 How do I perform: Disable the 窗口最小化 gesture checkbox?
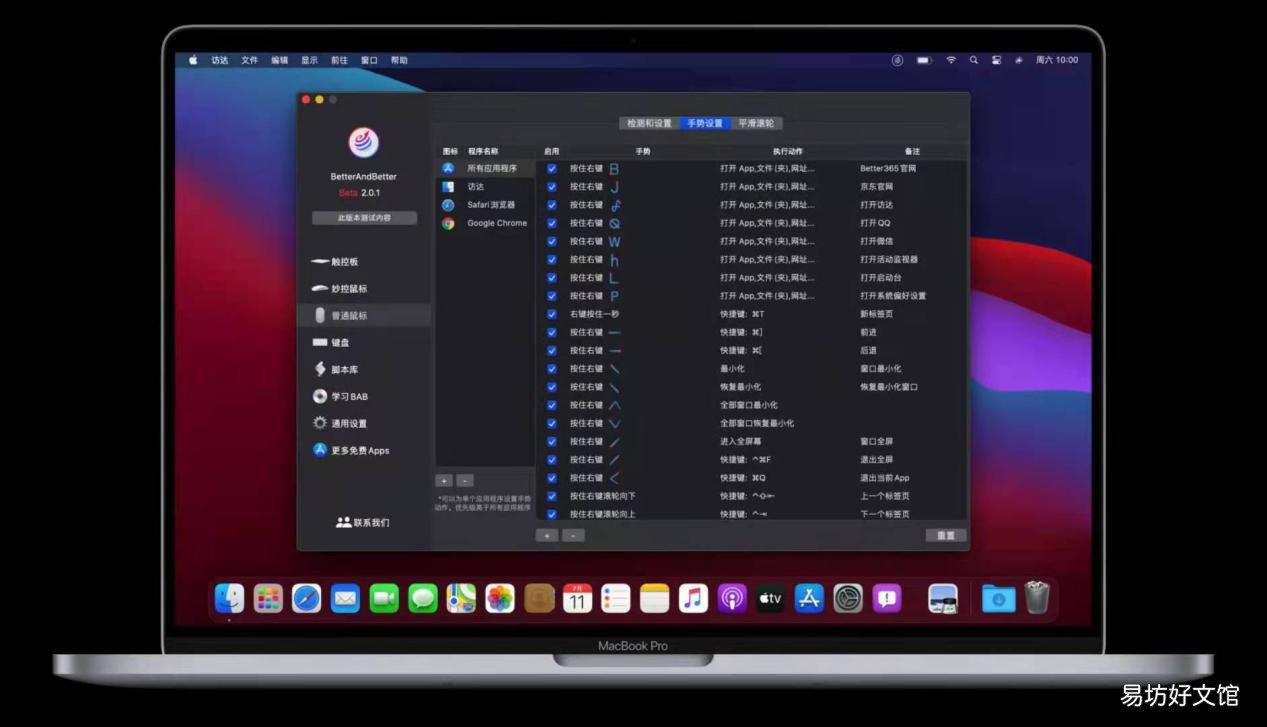coord(551,369)
